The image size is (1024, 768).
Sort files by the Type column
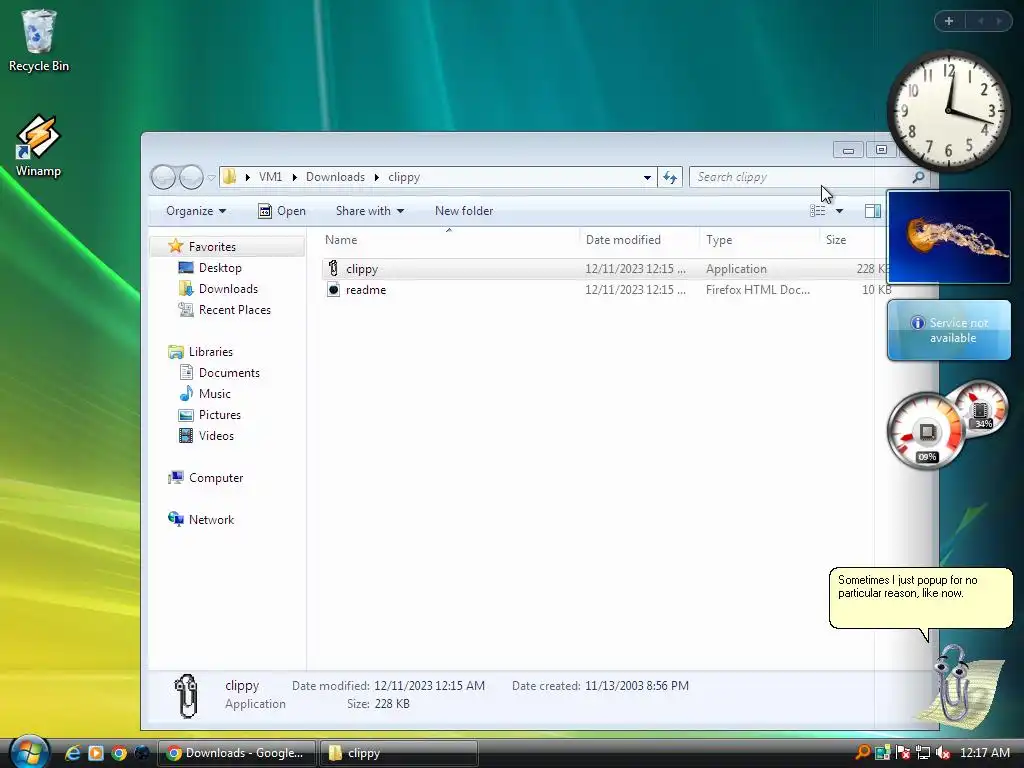point(719,240)
